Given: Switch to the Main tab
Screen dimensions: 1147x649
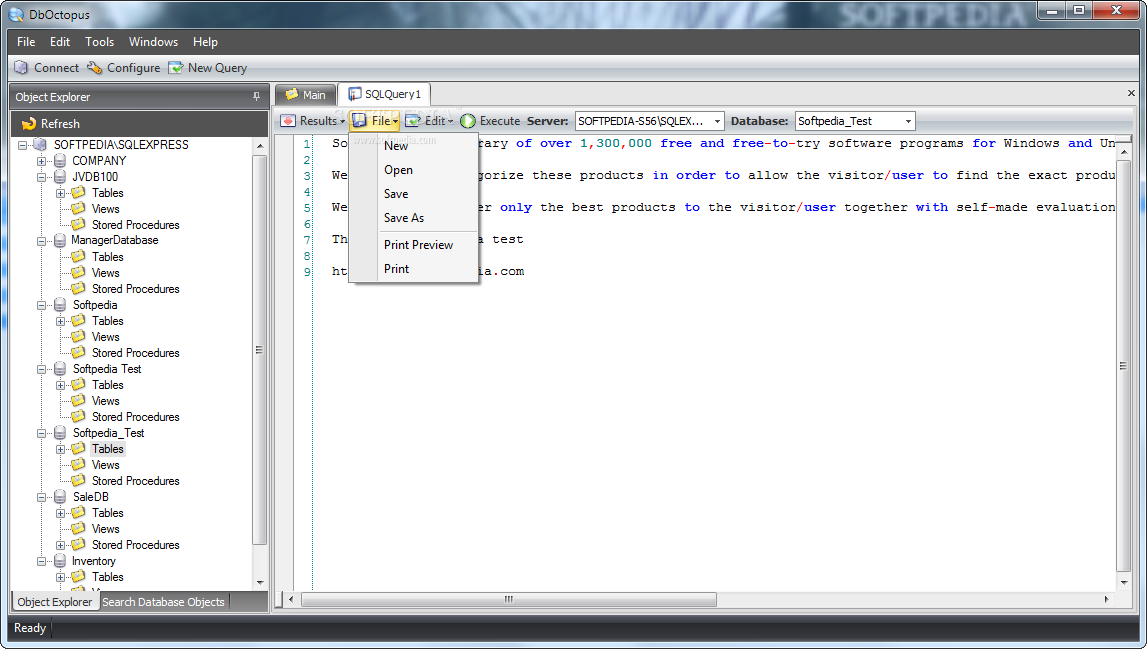Looking at the screenshot, I should [x=306, y=94].
